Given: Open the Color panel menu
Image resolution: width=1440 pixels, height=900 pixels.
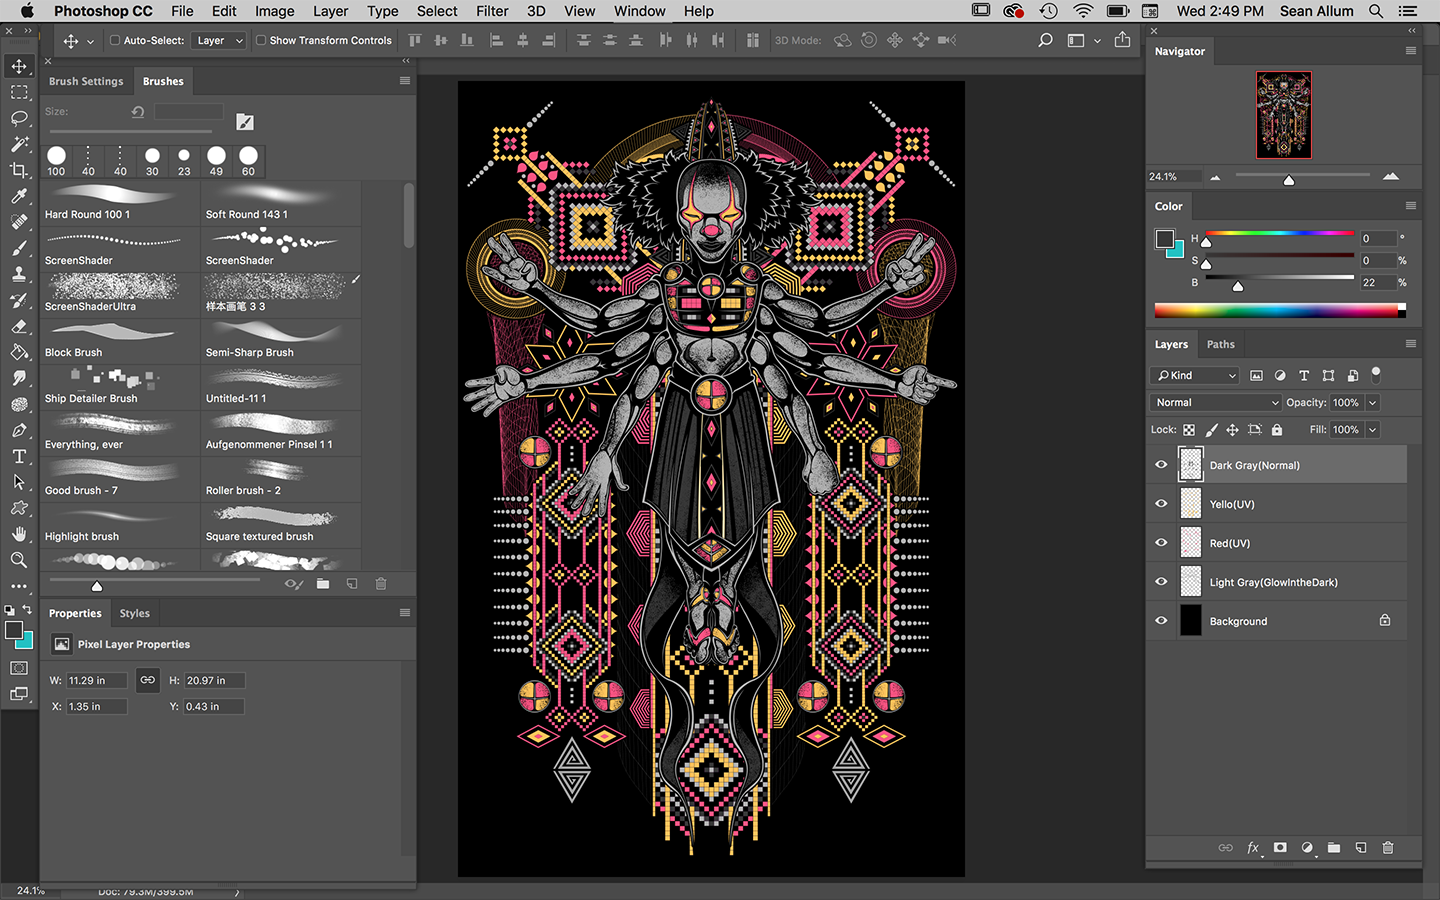Looking at the screenshot, I should pyautogui.click(x=1411, y=206).
